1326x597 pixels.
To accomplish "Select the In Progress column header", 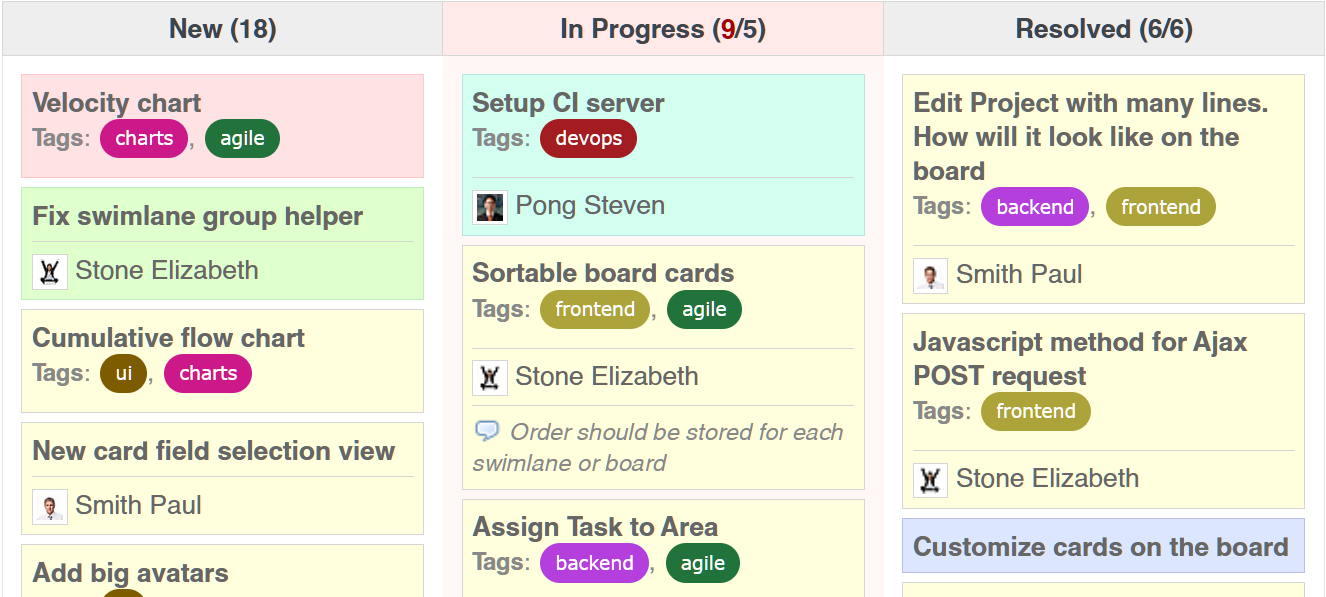I will [x=662, y=28].
